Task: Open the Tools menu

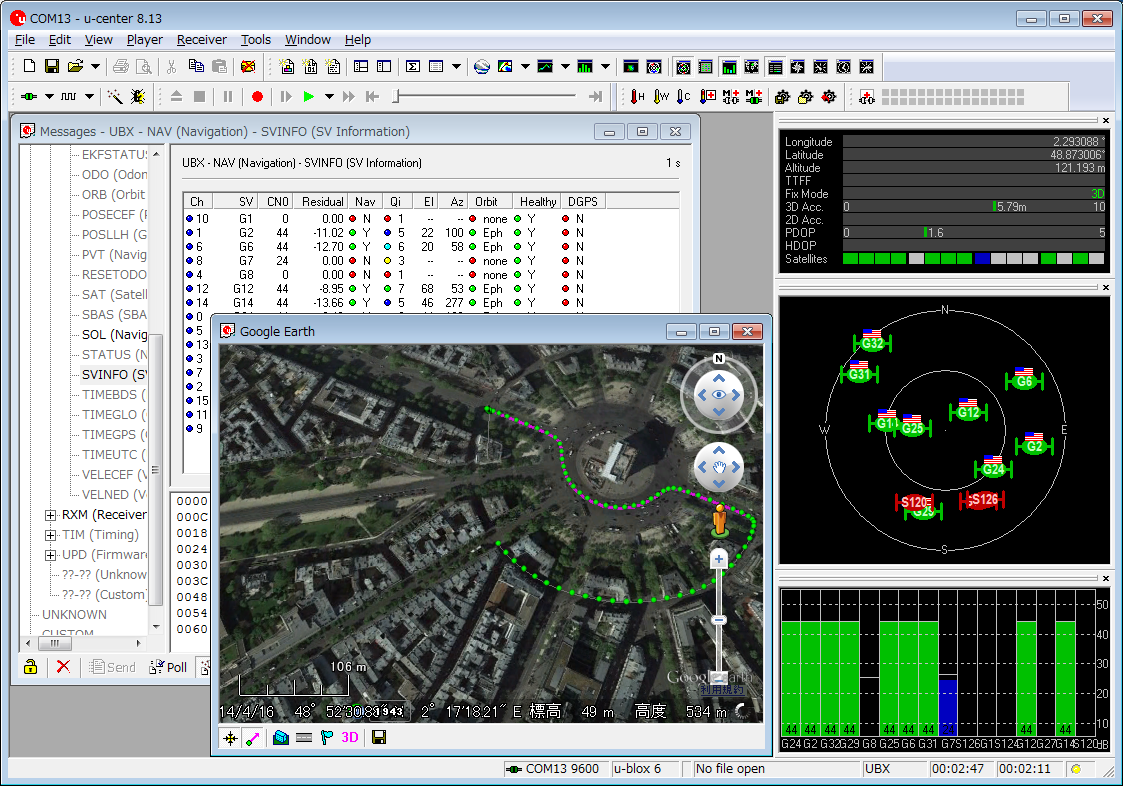Action: [255, 40]
